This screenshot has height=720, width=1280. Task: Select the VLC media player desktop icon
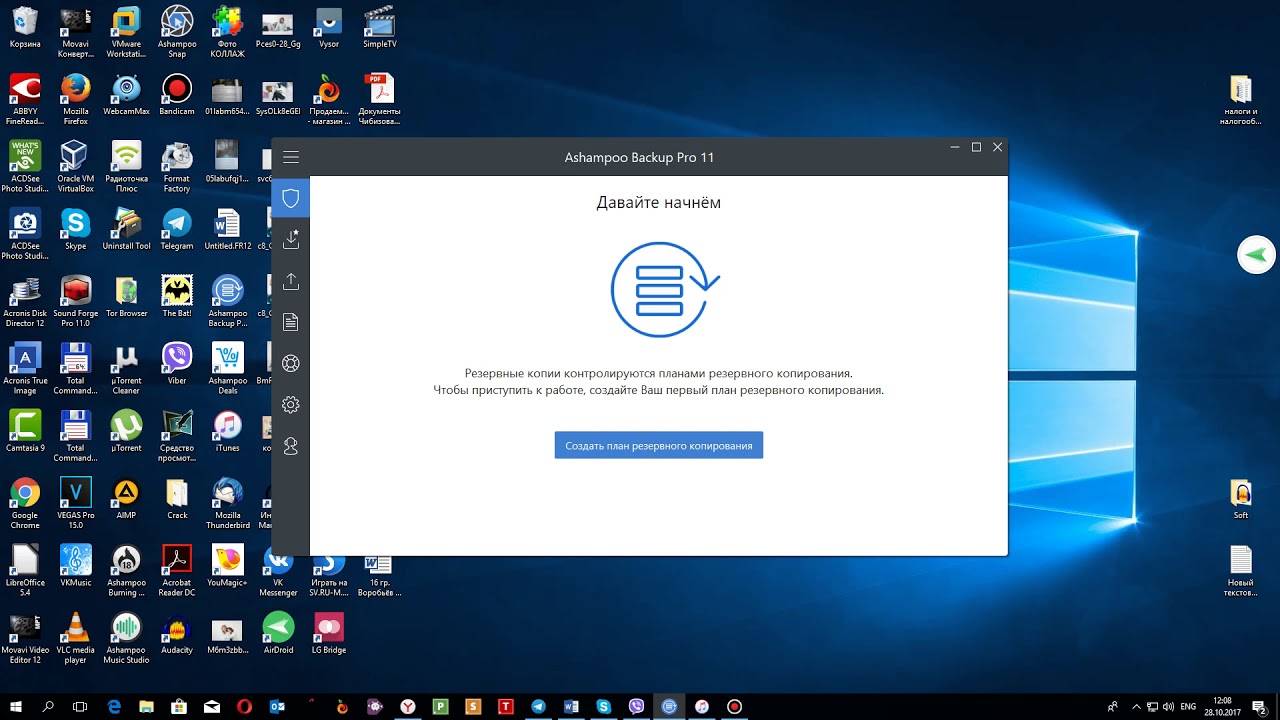coord(76,638)
